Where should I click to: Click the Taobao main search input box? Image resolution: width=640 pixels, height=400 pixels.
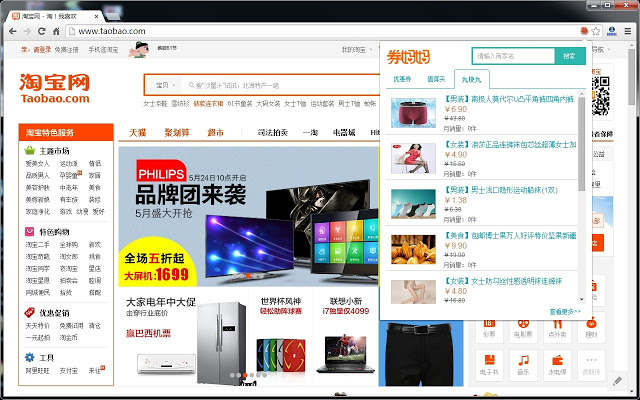282,85
